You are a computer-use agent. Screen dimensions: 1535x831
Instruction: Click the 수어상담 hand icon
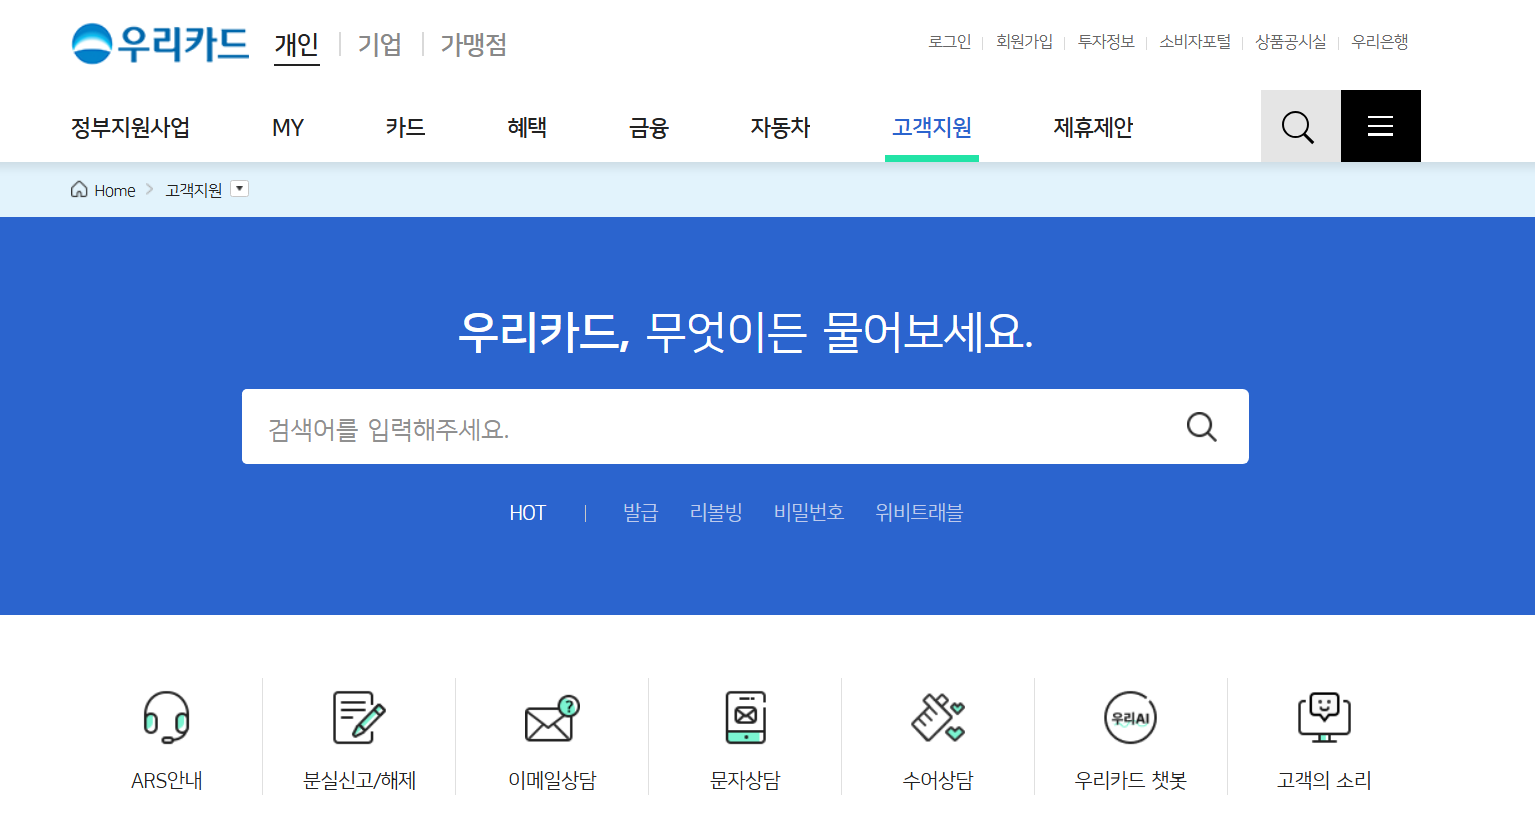(x=938, y=717)
